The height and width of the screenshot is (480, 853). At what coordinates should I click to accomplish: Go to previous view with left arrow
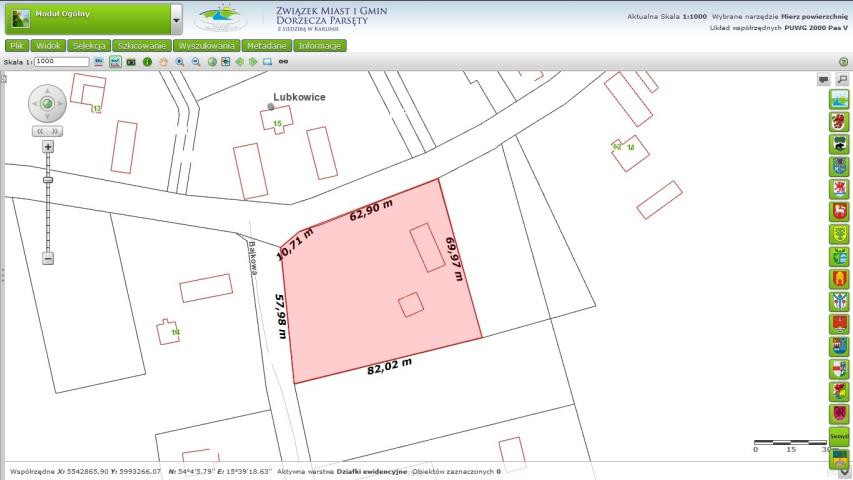239,62
